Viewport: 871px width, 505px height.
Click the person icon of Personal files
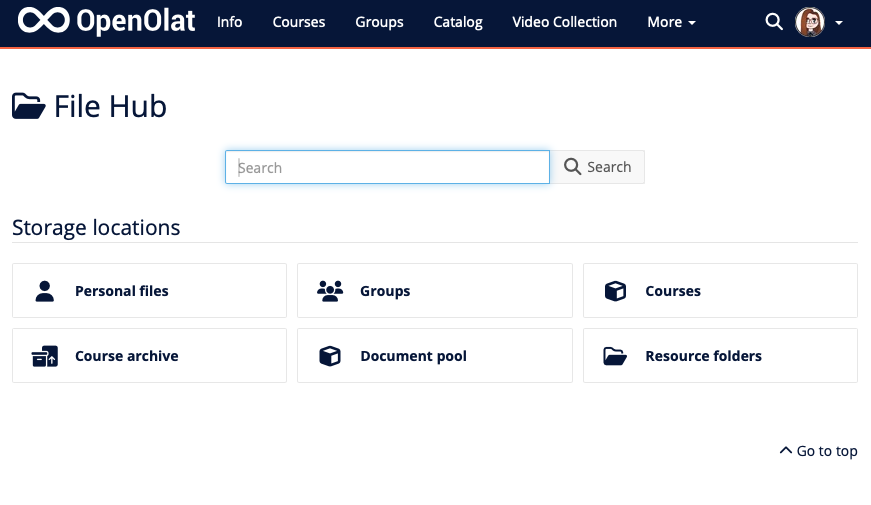coord(45,291)
